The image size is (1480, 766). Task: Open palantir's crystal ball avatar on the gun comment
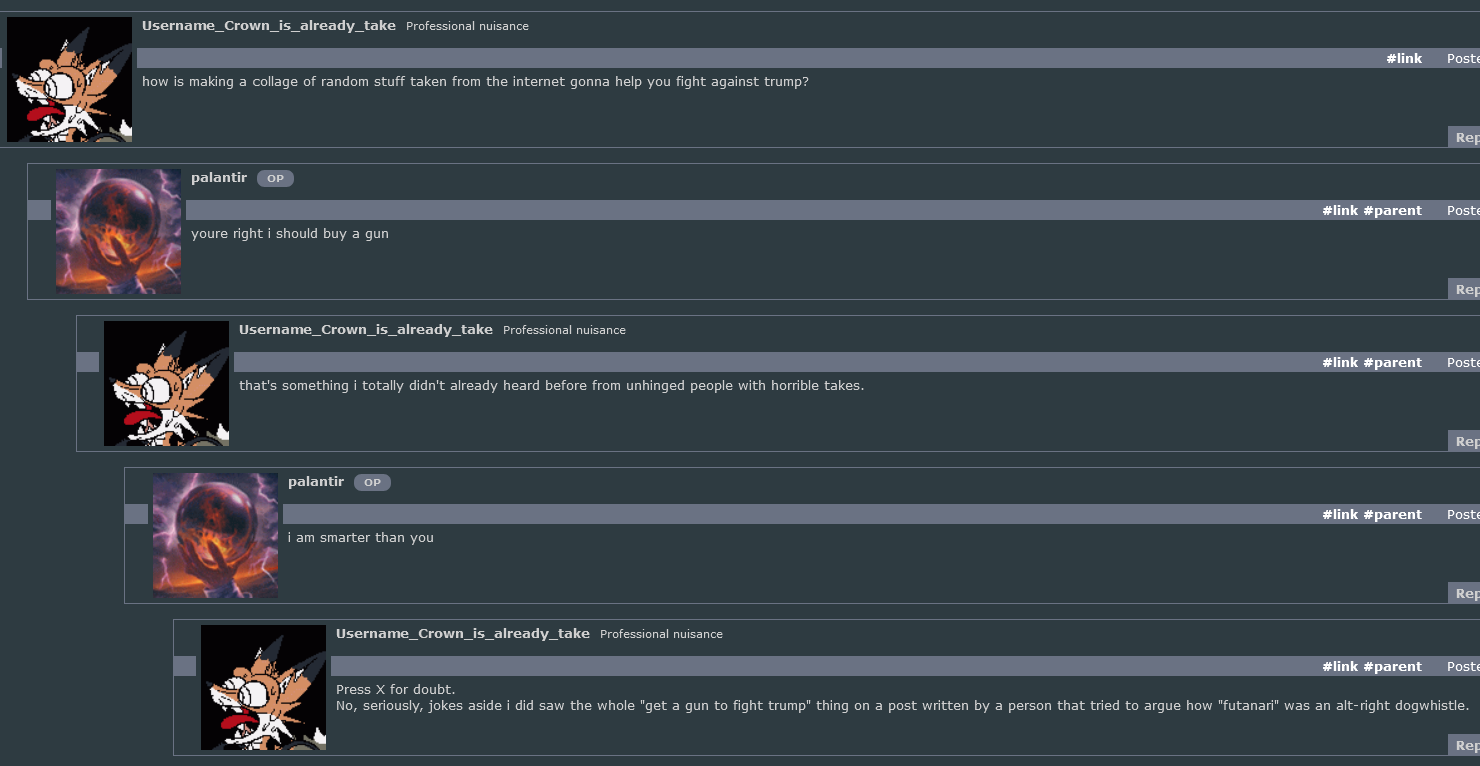coord(118,231)
